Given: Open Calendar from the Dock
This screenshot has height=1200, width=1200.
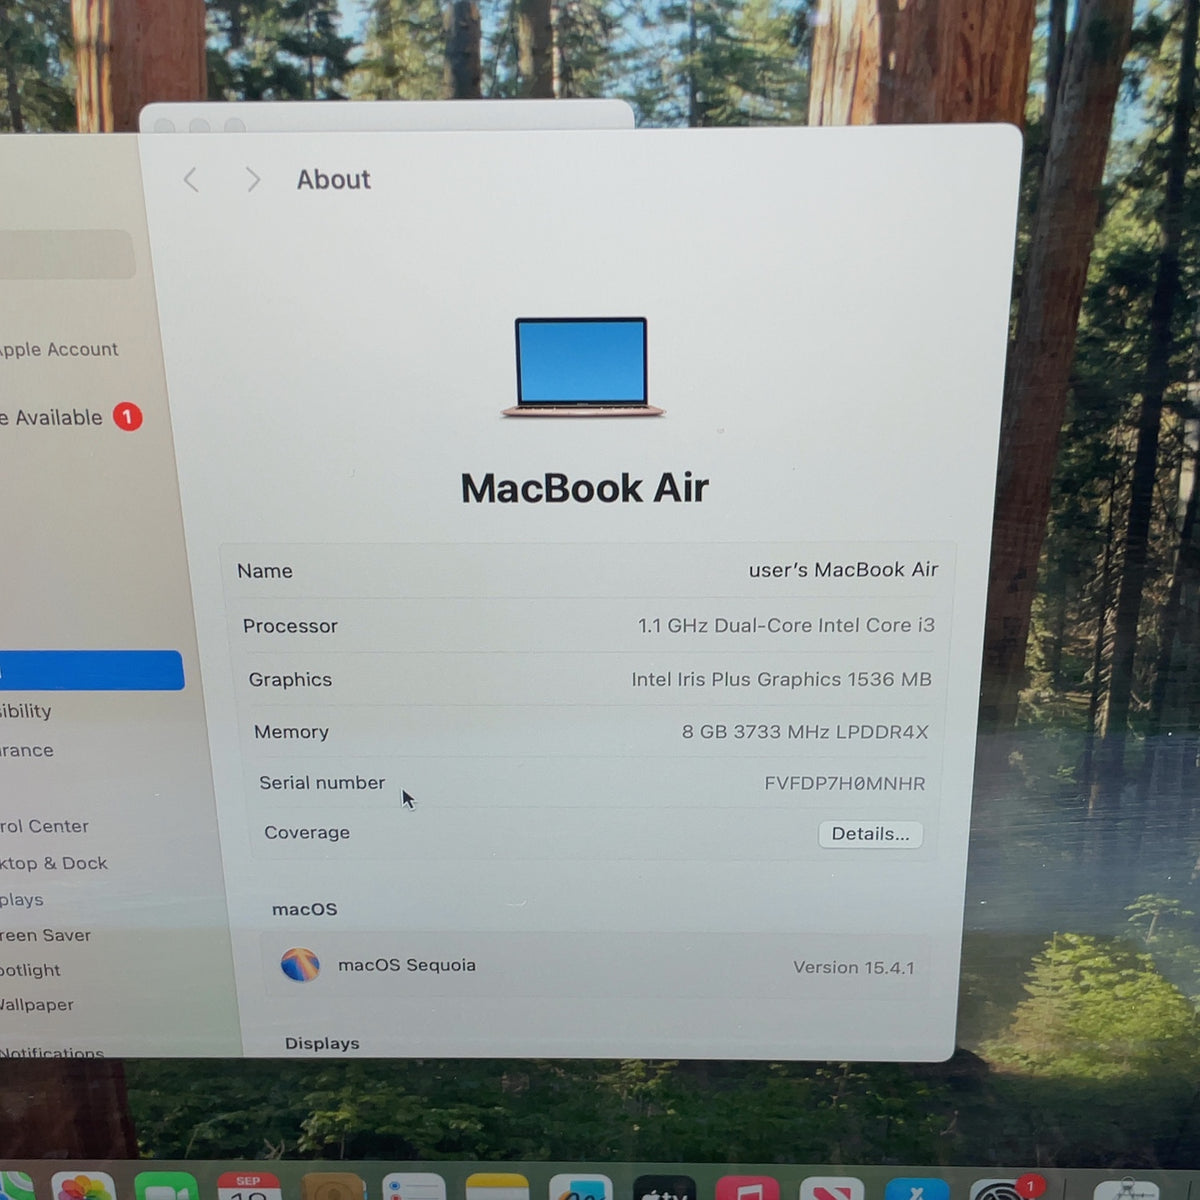Looking at the screenshot, I should click(249, 1186).
